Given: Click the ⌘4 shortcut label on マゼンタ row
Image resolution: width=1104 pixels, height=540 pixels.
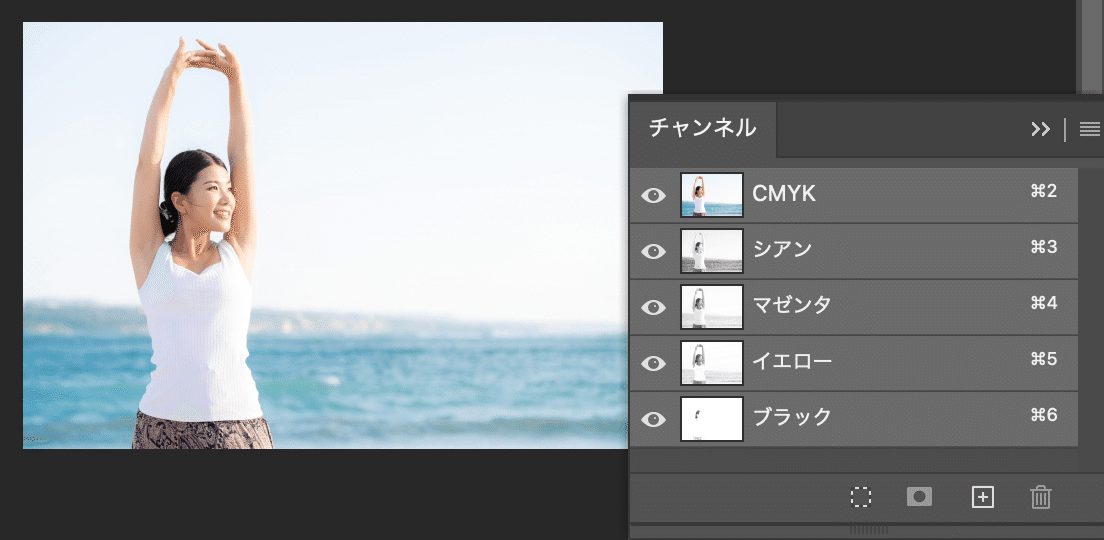Looking at the screenshot, I should click(x=1043, y=303).
